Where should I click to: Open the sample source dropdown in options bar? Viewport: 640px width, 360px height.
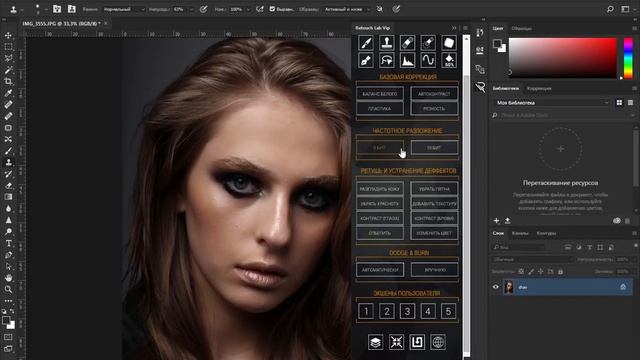pos(347,9)
